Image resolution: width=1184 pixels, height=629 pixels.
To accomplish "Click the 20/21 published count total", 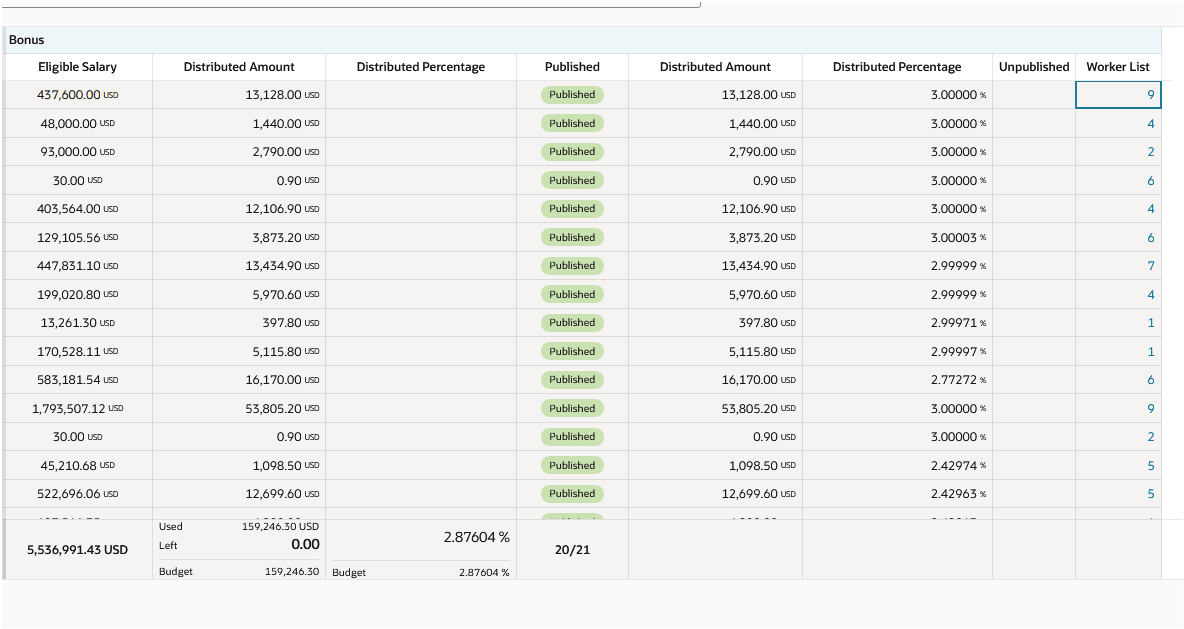I will click(x=572, y=550).
